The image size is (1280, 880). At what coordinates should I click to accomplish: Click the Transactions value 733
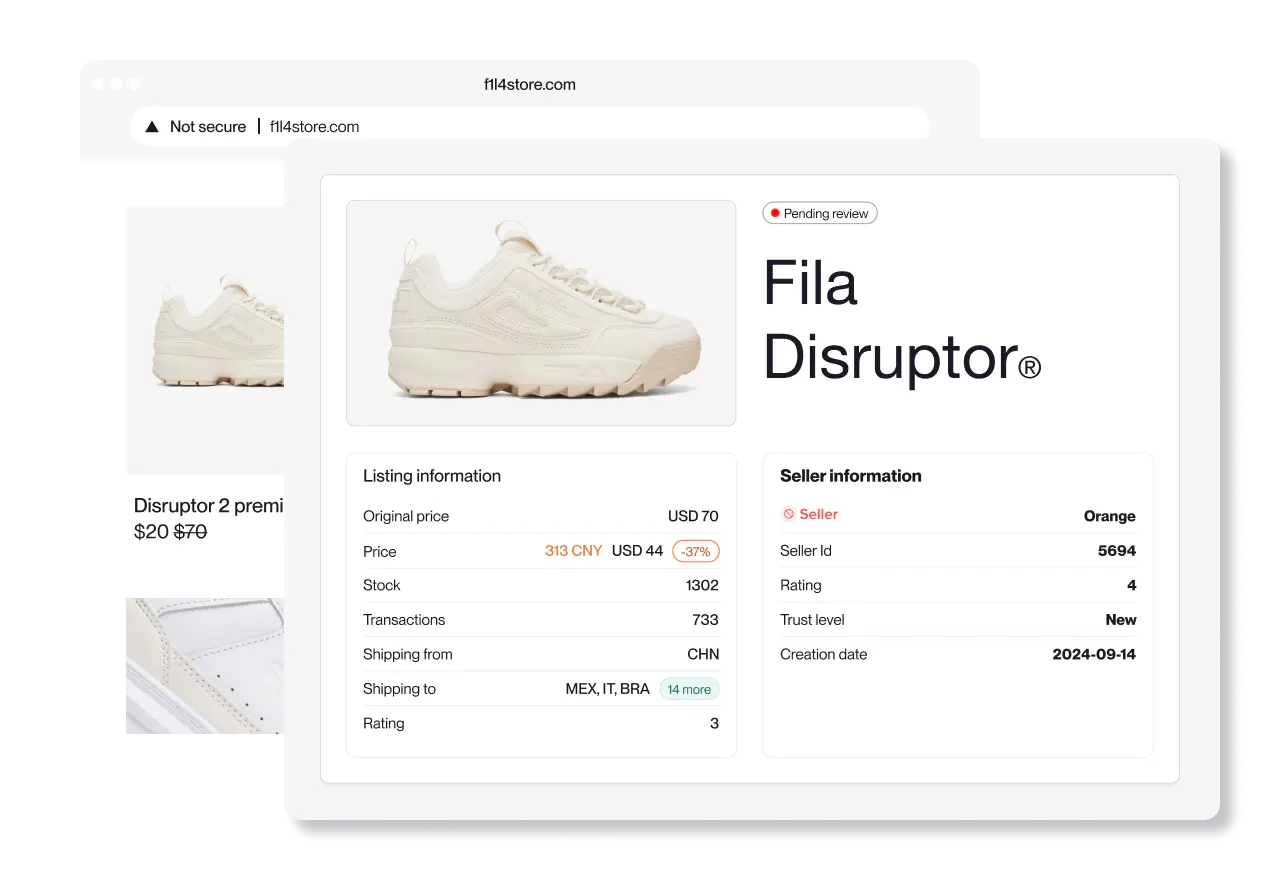(x=705, y=620)
